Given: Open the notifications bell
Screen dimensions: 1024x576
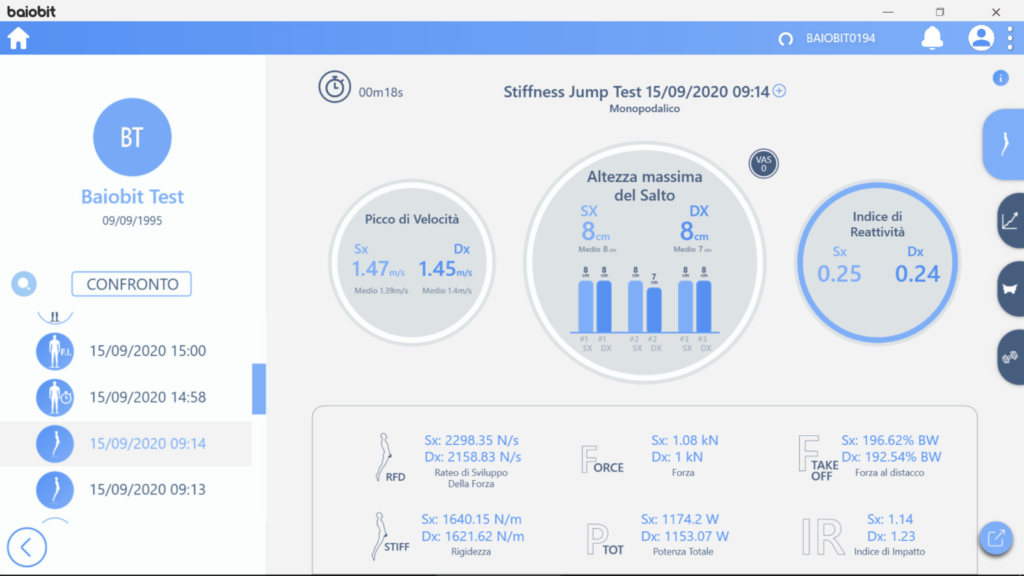Looking at the screenshot, I should [932, 38].
